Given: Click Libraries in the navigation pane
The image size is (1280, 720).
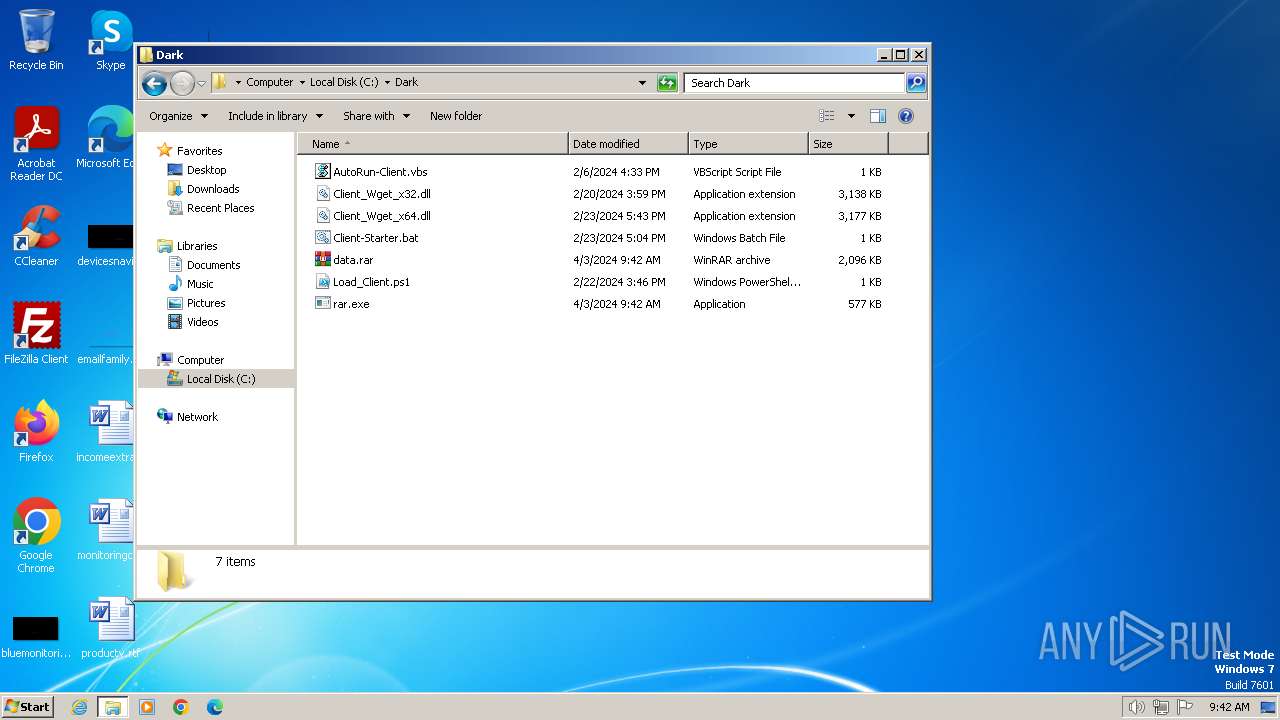Looking at the screenshot, I should pos(197,246).
